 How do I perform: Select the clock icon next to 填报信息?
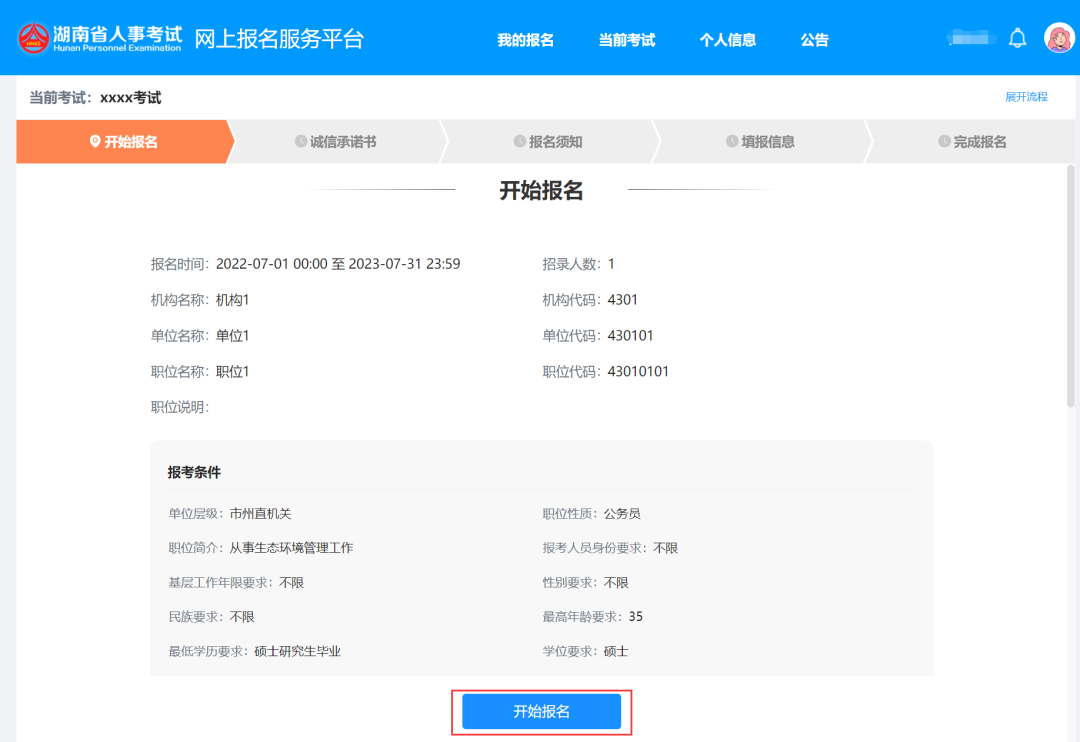tap(732, 142)
